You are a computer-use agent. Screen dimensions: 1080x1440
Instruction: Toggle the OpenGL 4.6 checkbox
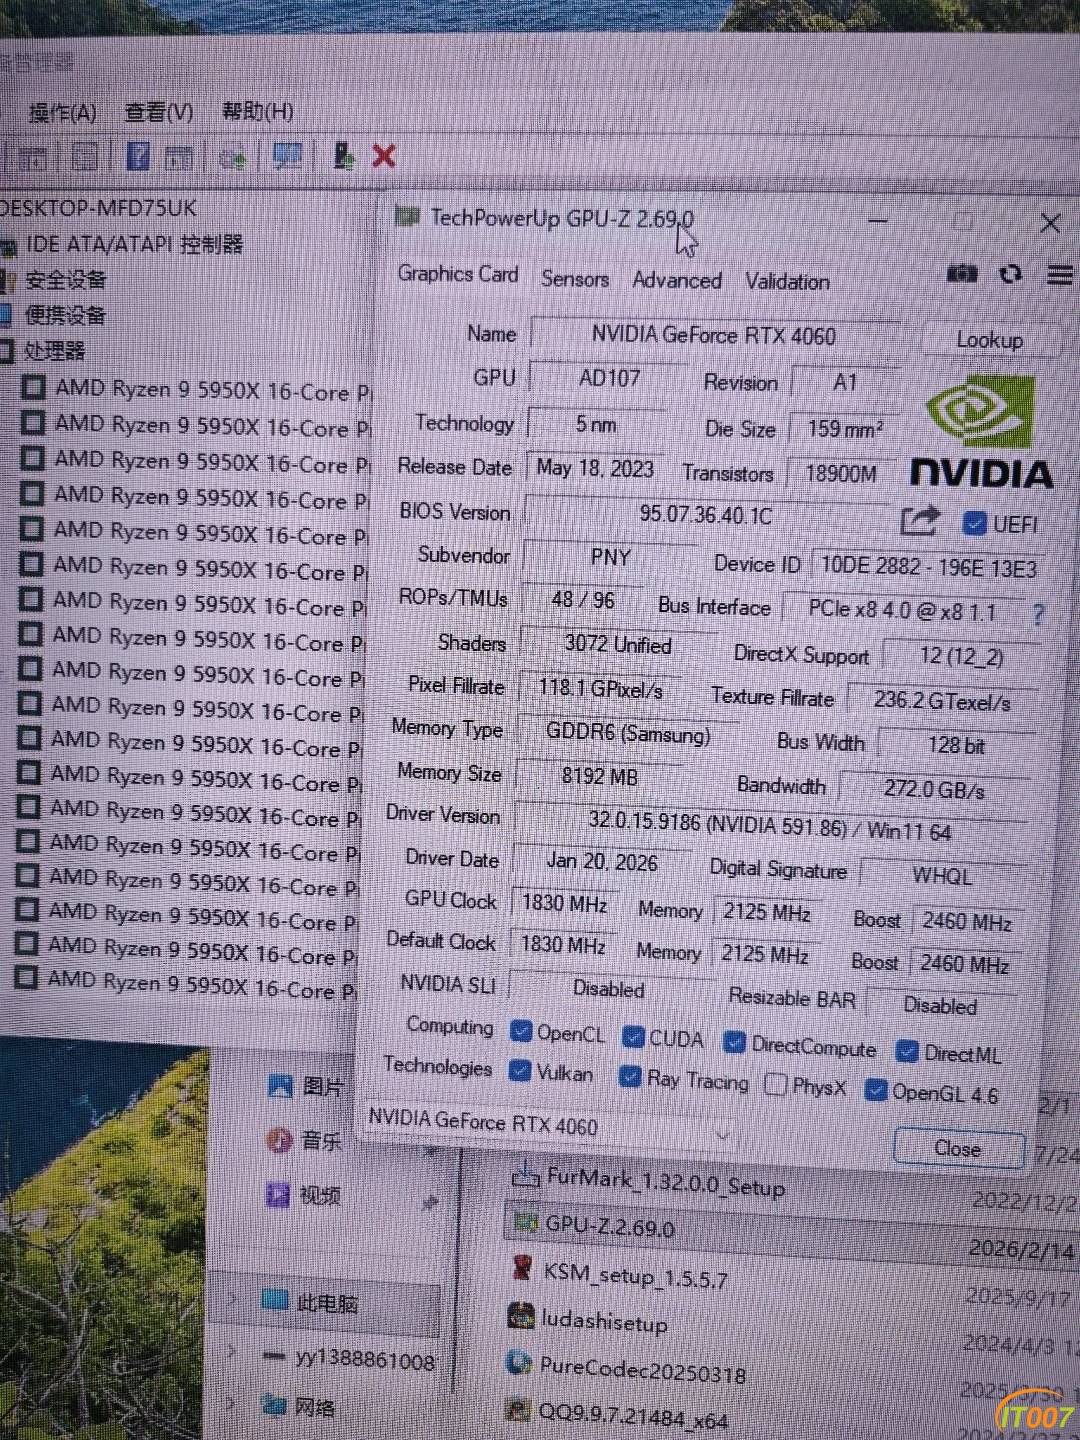point(875,1090)
